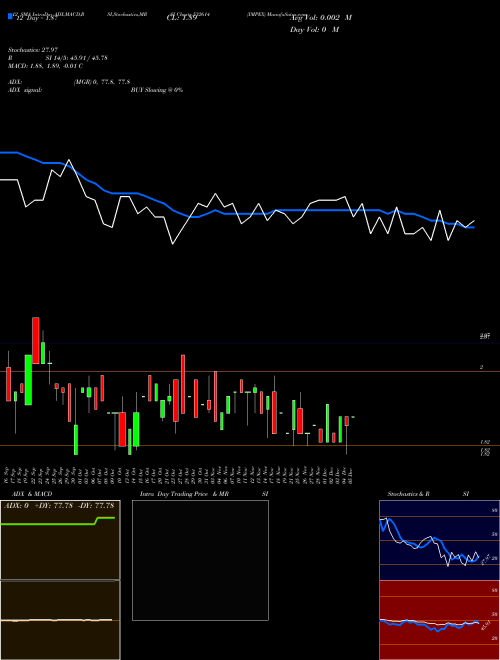Screen dimensions: 500x660
Task: Click the 'Intra Day Trading Price & MR' title
Action: pyautogui.click(x=184, y=494)
